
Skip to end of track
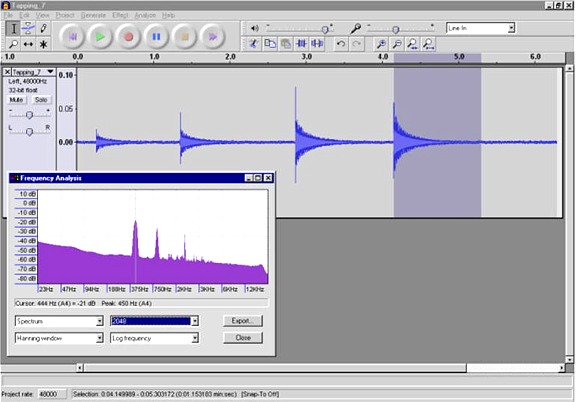pyautogui.click(x=212, y=37)
